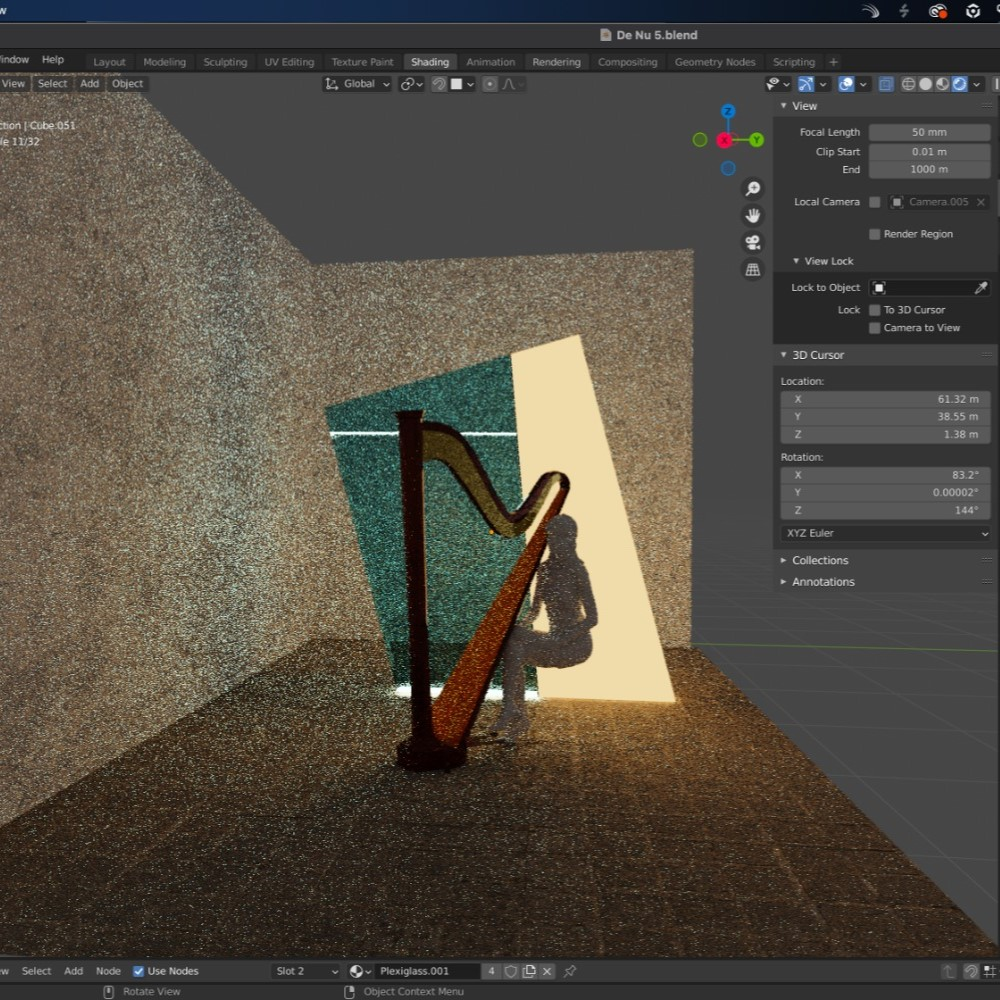1000x1000 pixels.
Task: Enable the Render Region checkbox
Action: 875,234
